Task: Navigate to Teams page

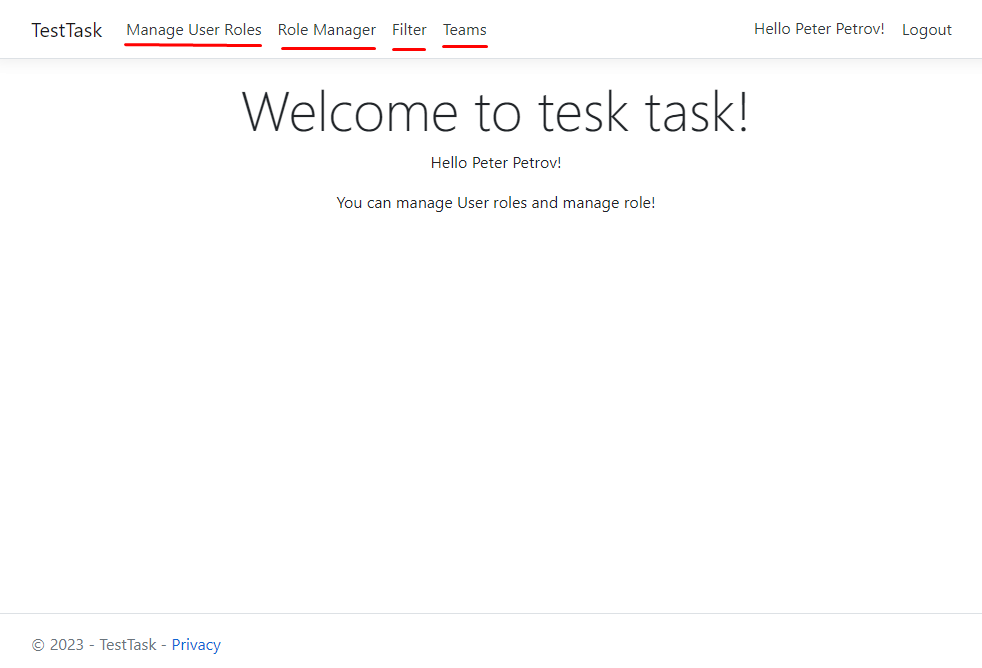Action: [465, 30]
